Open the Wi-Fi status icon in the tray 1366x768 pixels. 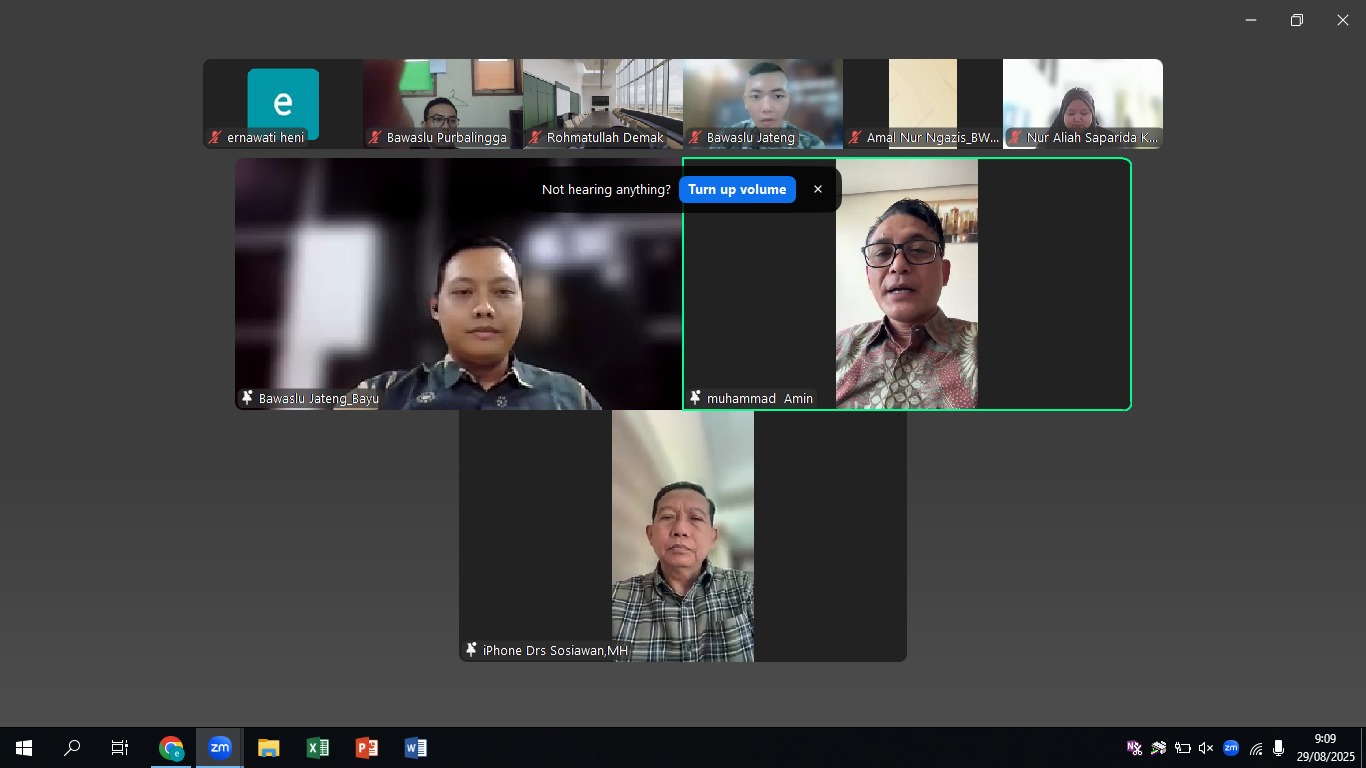tap(1255, 747)
